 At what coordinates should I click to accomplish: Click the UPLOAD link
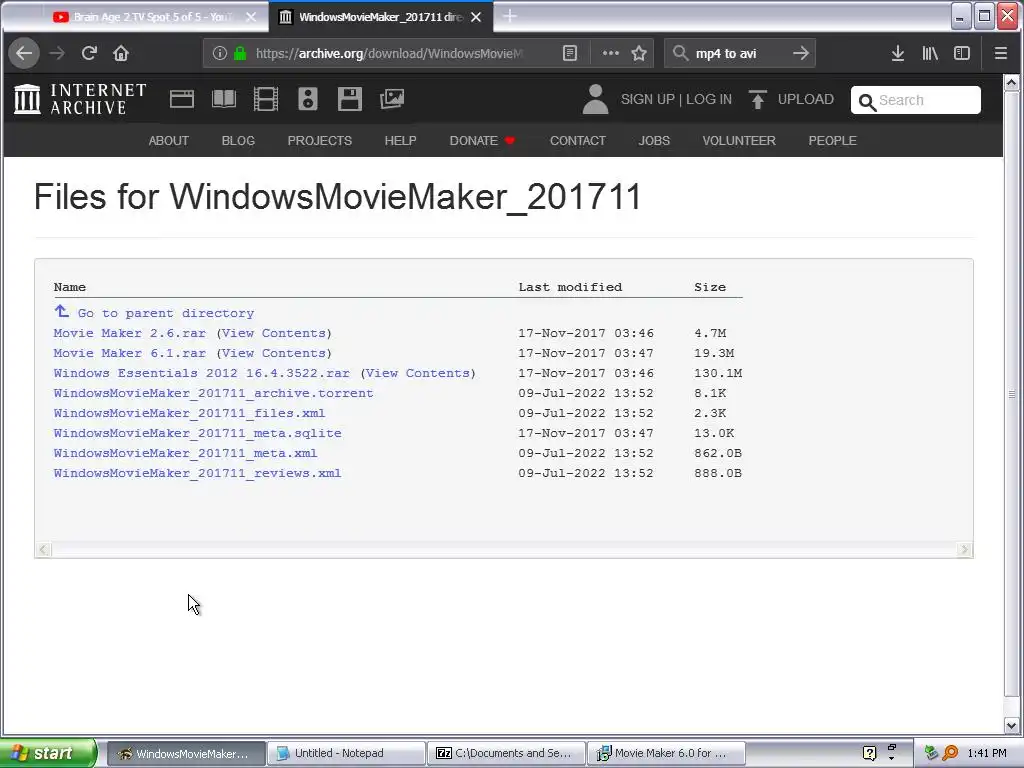(x=806, y=99)
